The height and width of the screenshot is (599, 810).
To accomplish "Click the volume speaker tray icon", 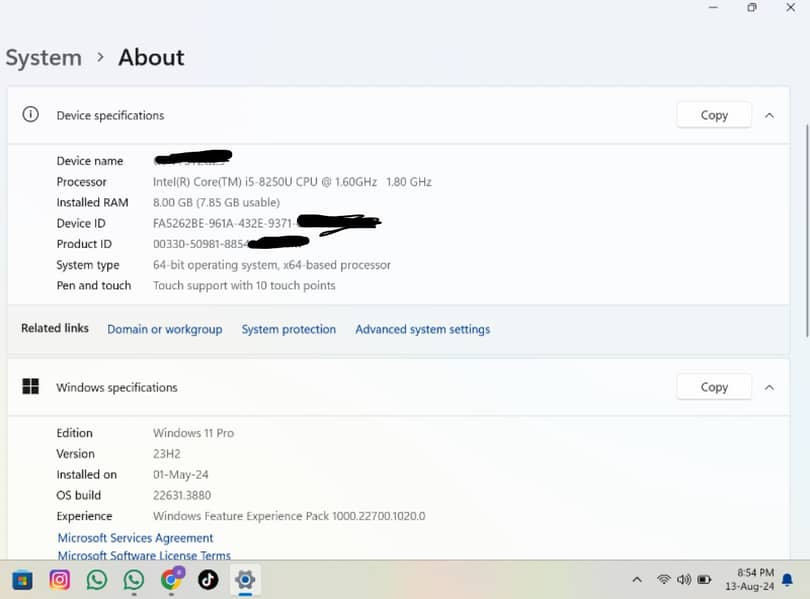I will 684,580.
